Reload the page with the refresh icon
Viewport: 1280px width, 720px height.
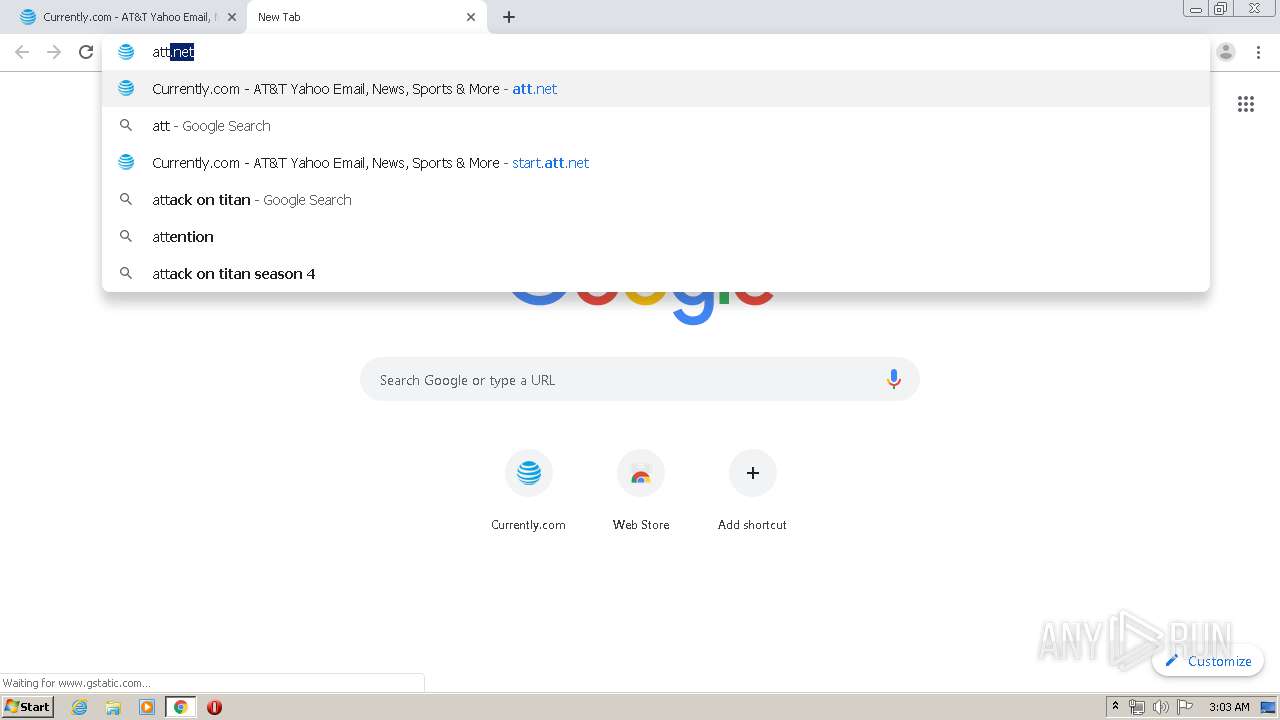(x=86, y=52)
